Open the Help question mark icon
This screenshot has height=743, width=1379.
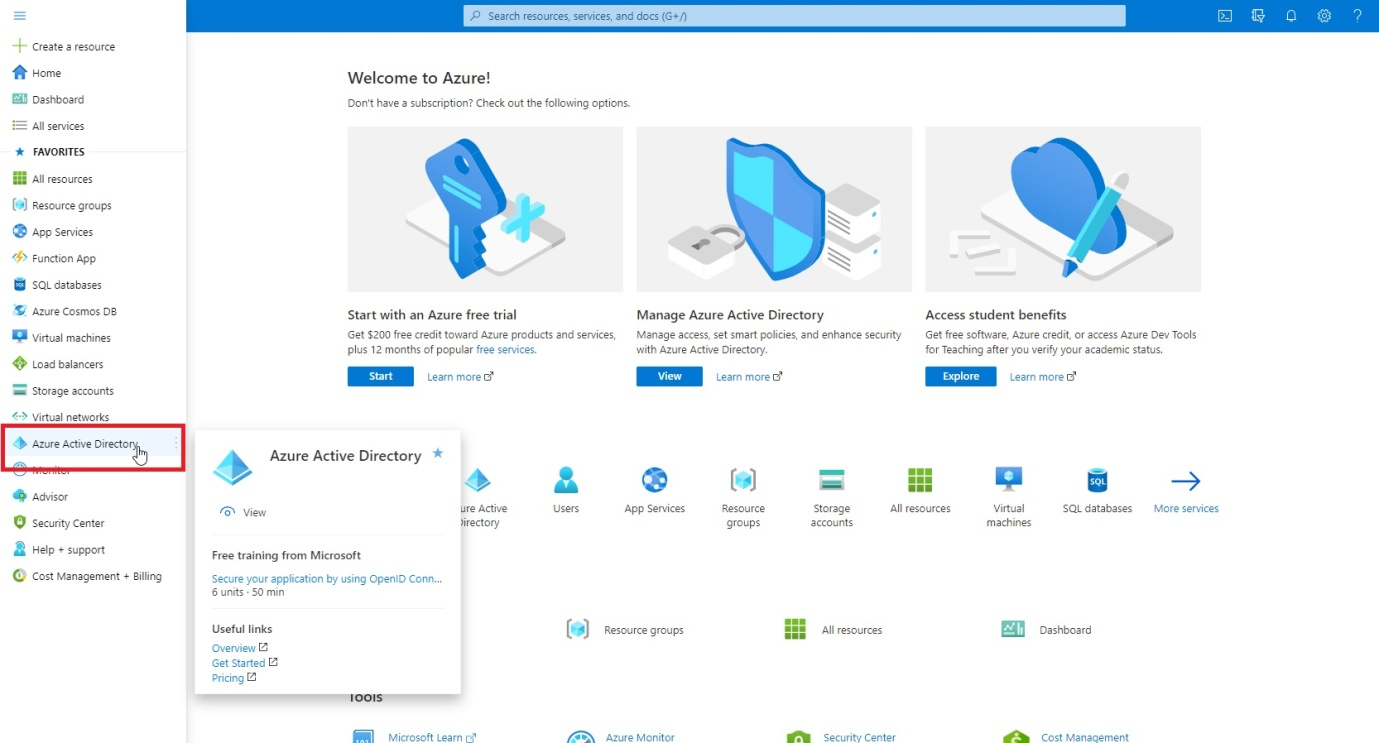(x=1357, y=16)
